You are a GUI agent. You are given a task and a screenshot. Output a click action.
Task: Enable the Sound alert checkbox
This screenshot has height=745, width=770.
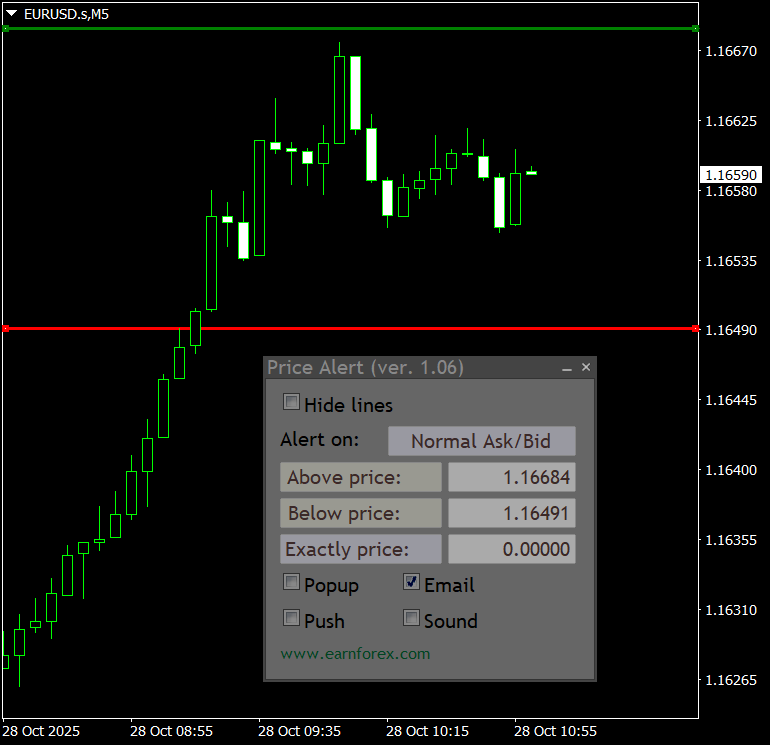(412, 619)
